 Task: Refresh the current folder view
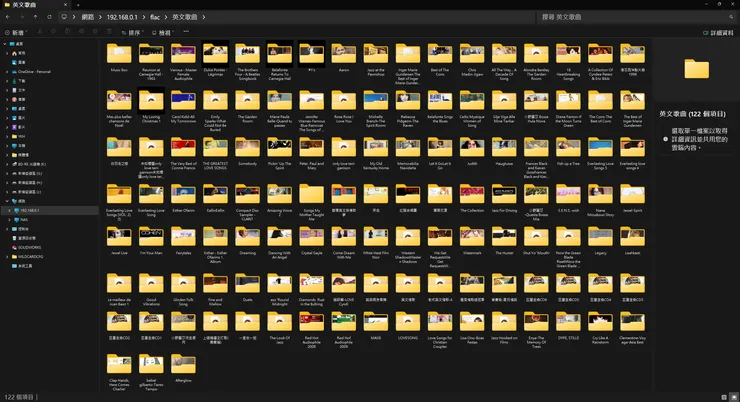pos(49,17)
